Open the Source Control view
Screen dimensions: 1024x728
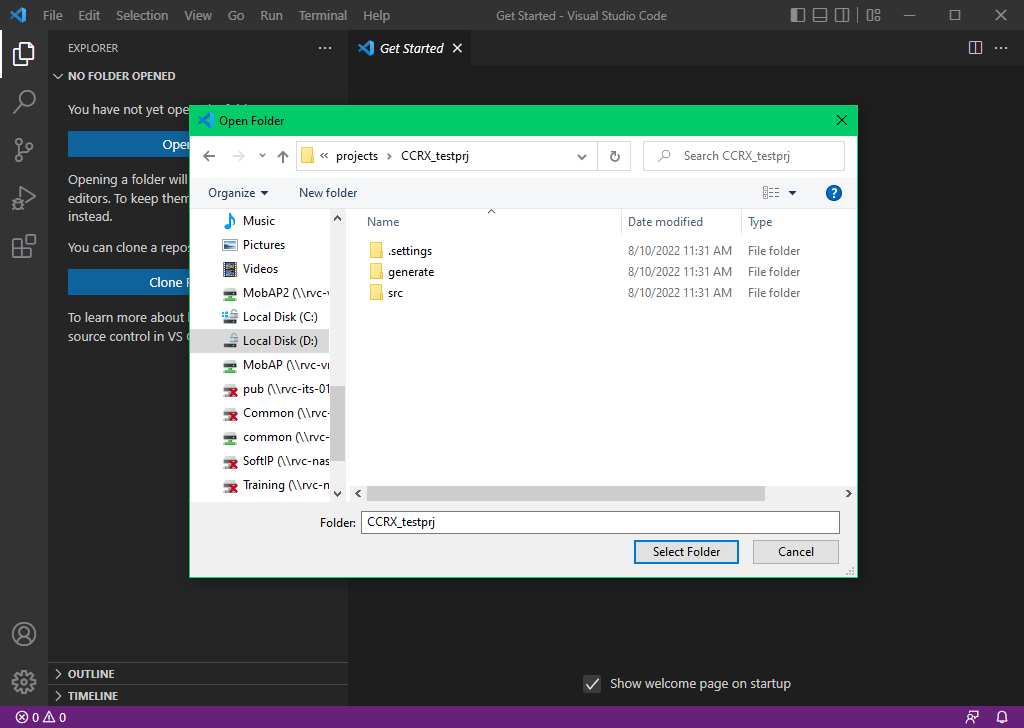click(24, 150)
